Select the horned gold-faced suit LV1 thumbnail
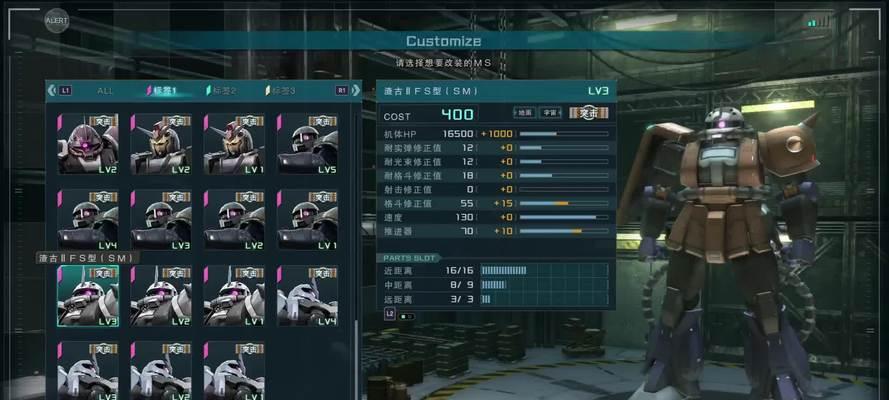 tap(234, 144)
